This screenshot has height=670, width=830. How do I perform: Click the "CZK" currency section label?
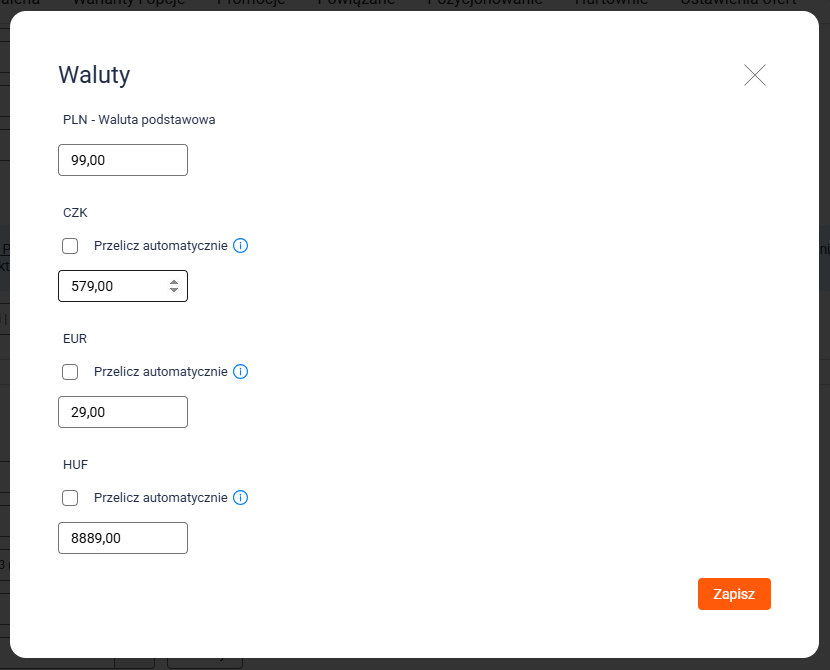point(76,213)
